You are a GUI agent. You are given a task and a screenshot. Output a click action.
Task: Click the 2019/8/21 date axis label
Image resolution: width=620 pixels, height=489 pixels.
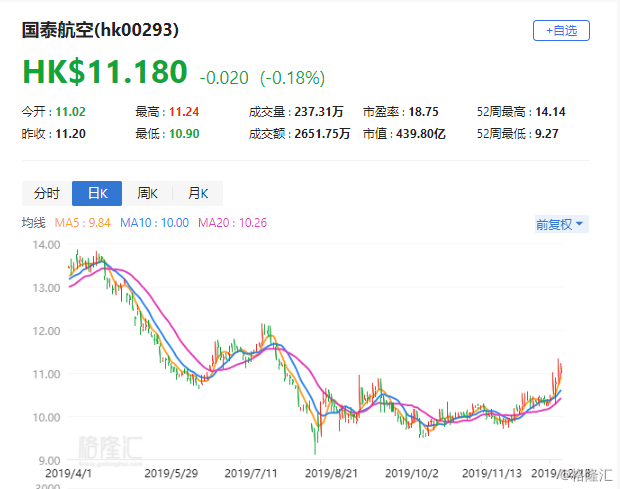point(331,473)
